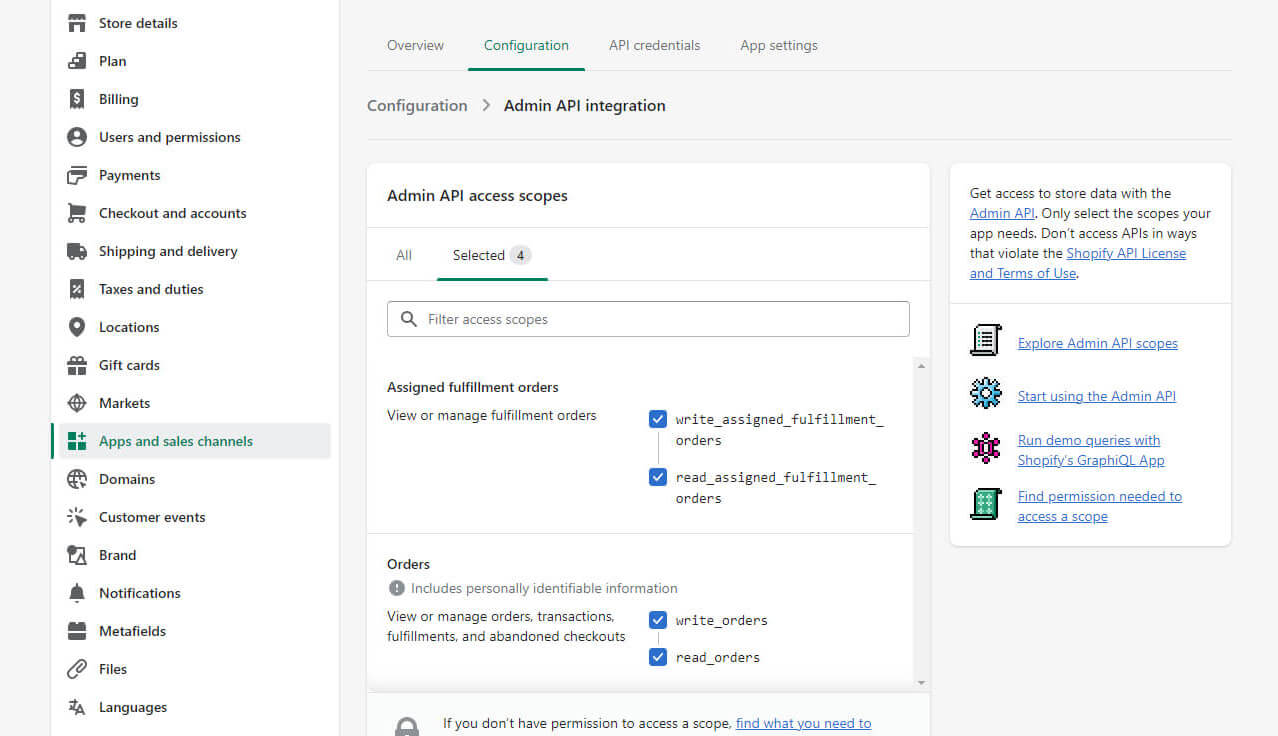The width and height of the screenshot is (1278, 736).
Task: Uncheck the read_assigned_fulfillment_orders checkbox
Action: click(x=658, y=477)
